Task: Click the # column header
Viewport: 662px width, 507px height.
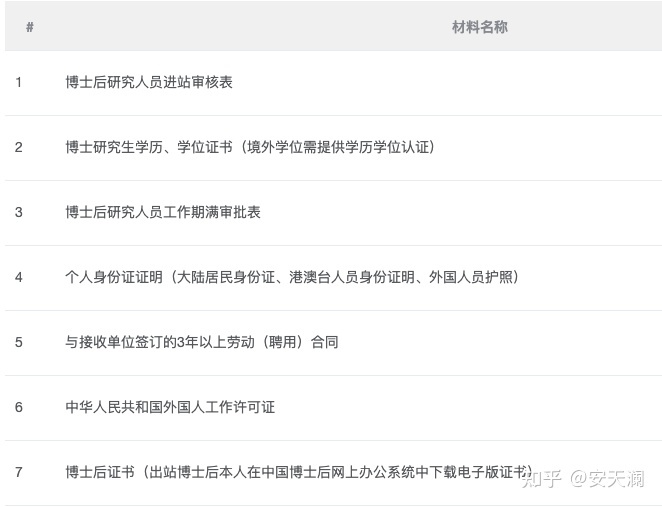Action: coord(30,27)
